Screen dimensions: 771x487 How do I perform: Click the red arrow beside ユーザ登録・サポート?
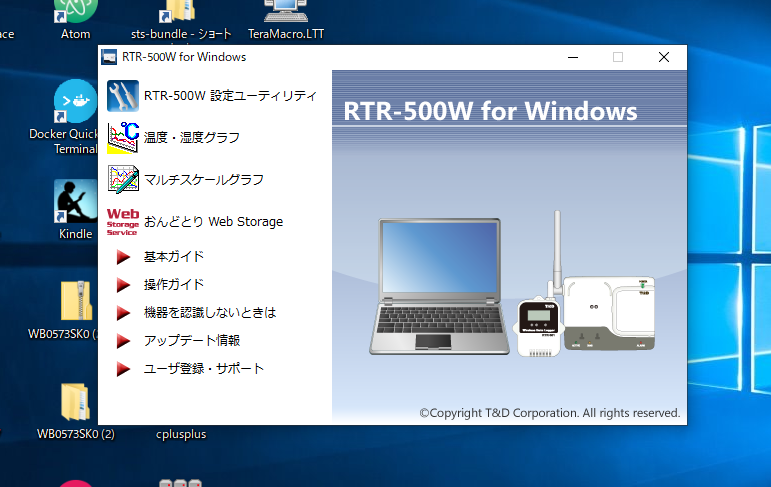coord(123,369)
